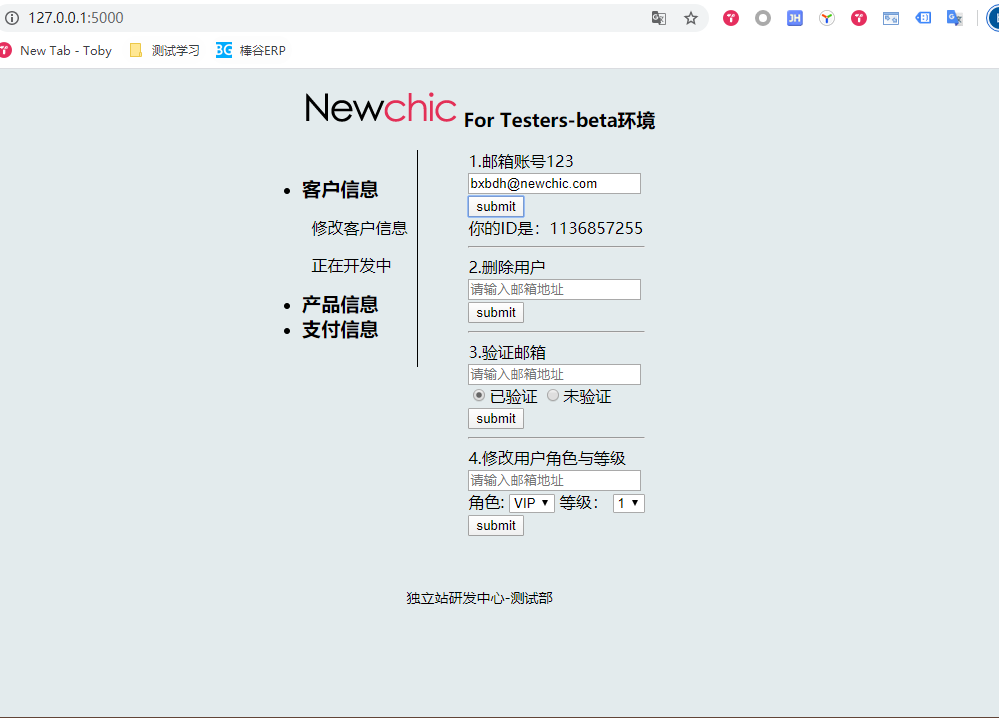This screenshot has width=999, height=718.
Task: Select the 支付信息 menu item
Action: [x=340, y=329]
